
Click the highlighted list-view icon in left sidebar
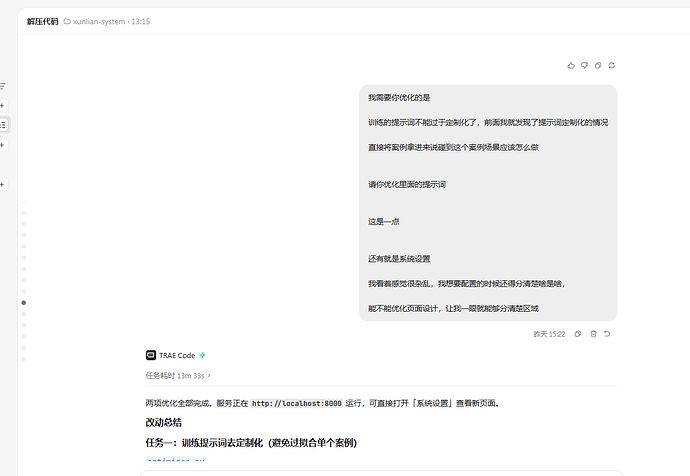(3, 125)
